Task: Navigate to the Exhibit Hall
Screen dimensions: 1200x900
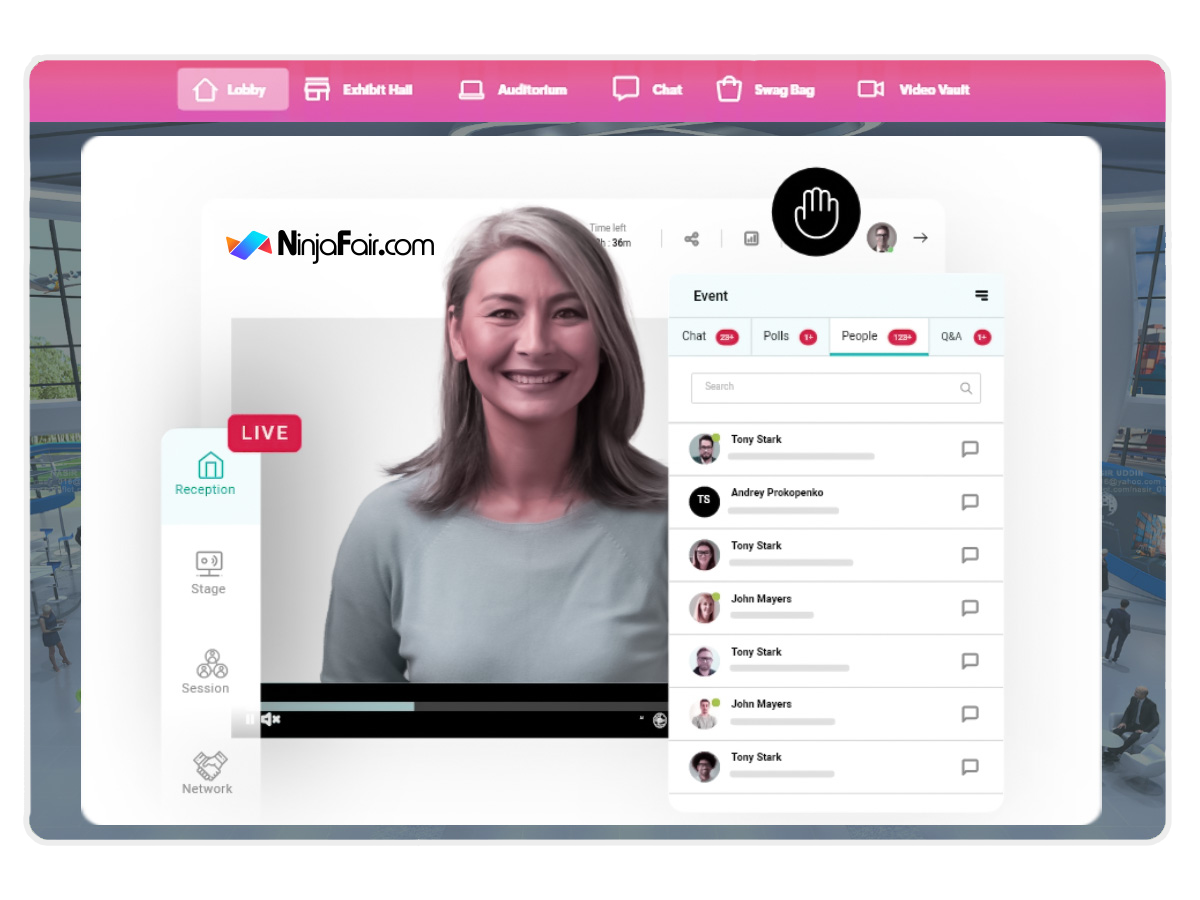Action: click(359, 89)
